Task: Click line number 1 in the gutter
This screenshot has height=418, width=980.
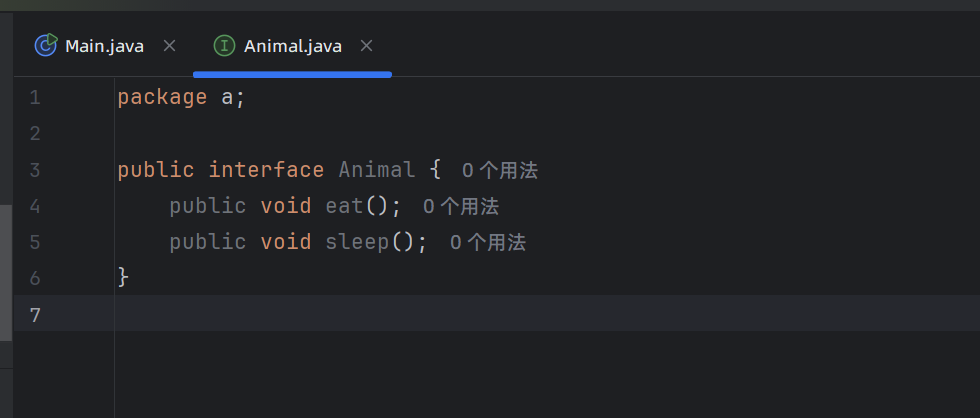Action: (x=35, y=98)
